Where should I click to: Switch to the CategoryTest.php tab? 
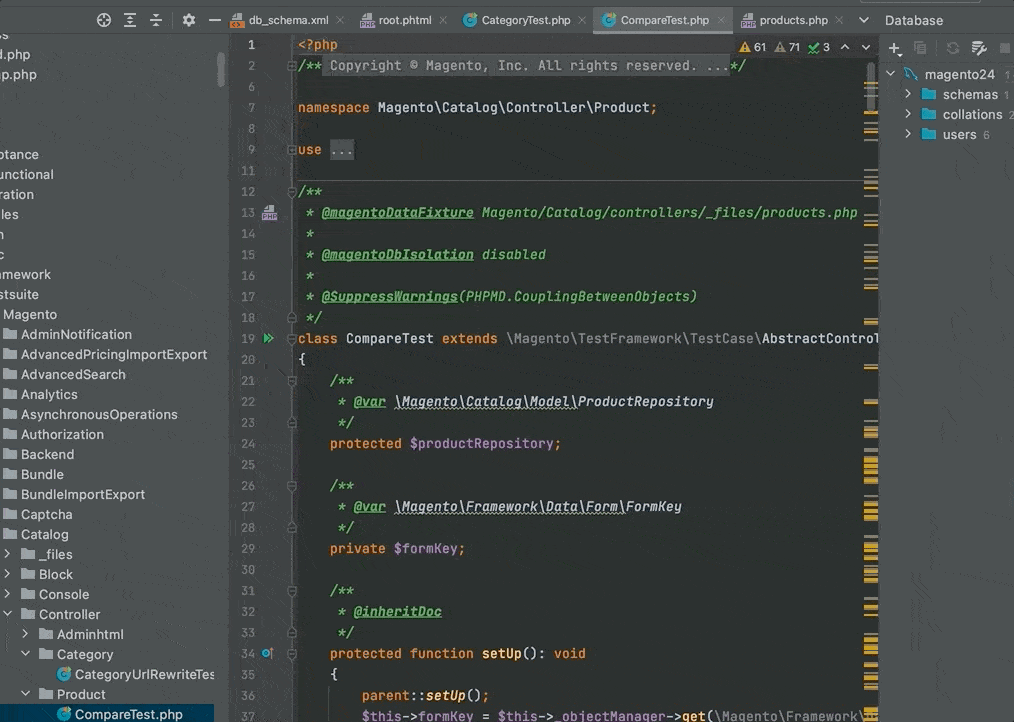coord(525,20)
